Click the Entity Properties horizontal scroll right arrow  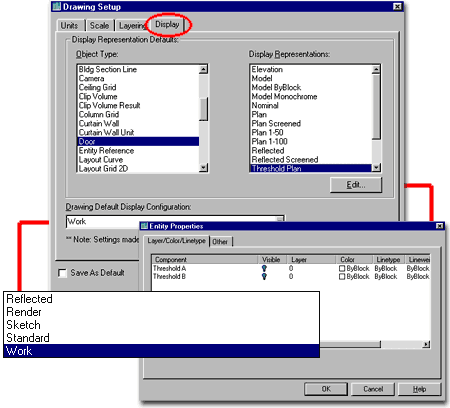(x=426, y=344)
